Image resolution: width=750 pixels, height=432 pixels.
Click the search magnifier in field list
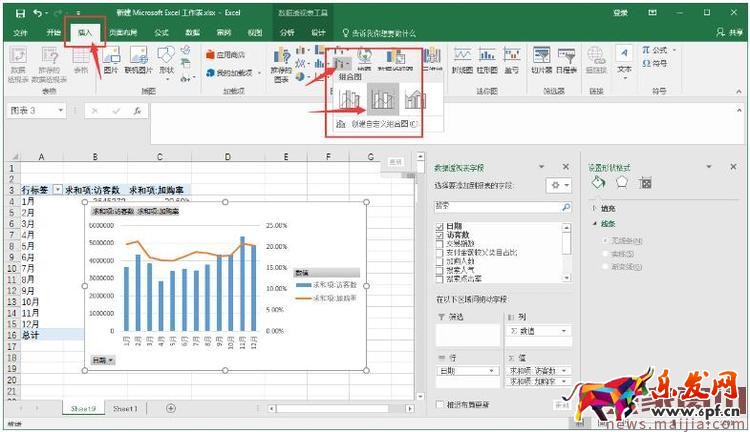click(566, 206)
